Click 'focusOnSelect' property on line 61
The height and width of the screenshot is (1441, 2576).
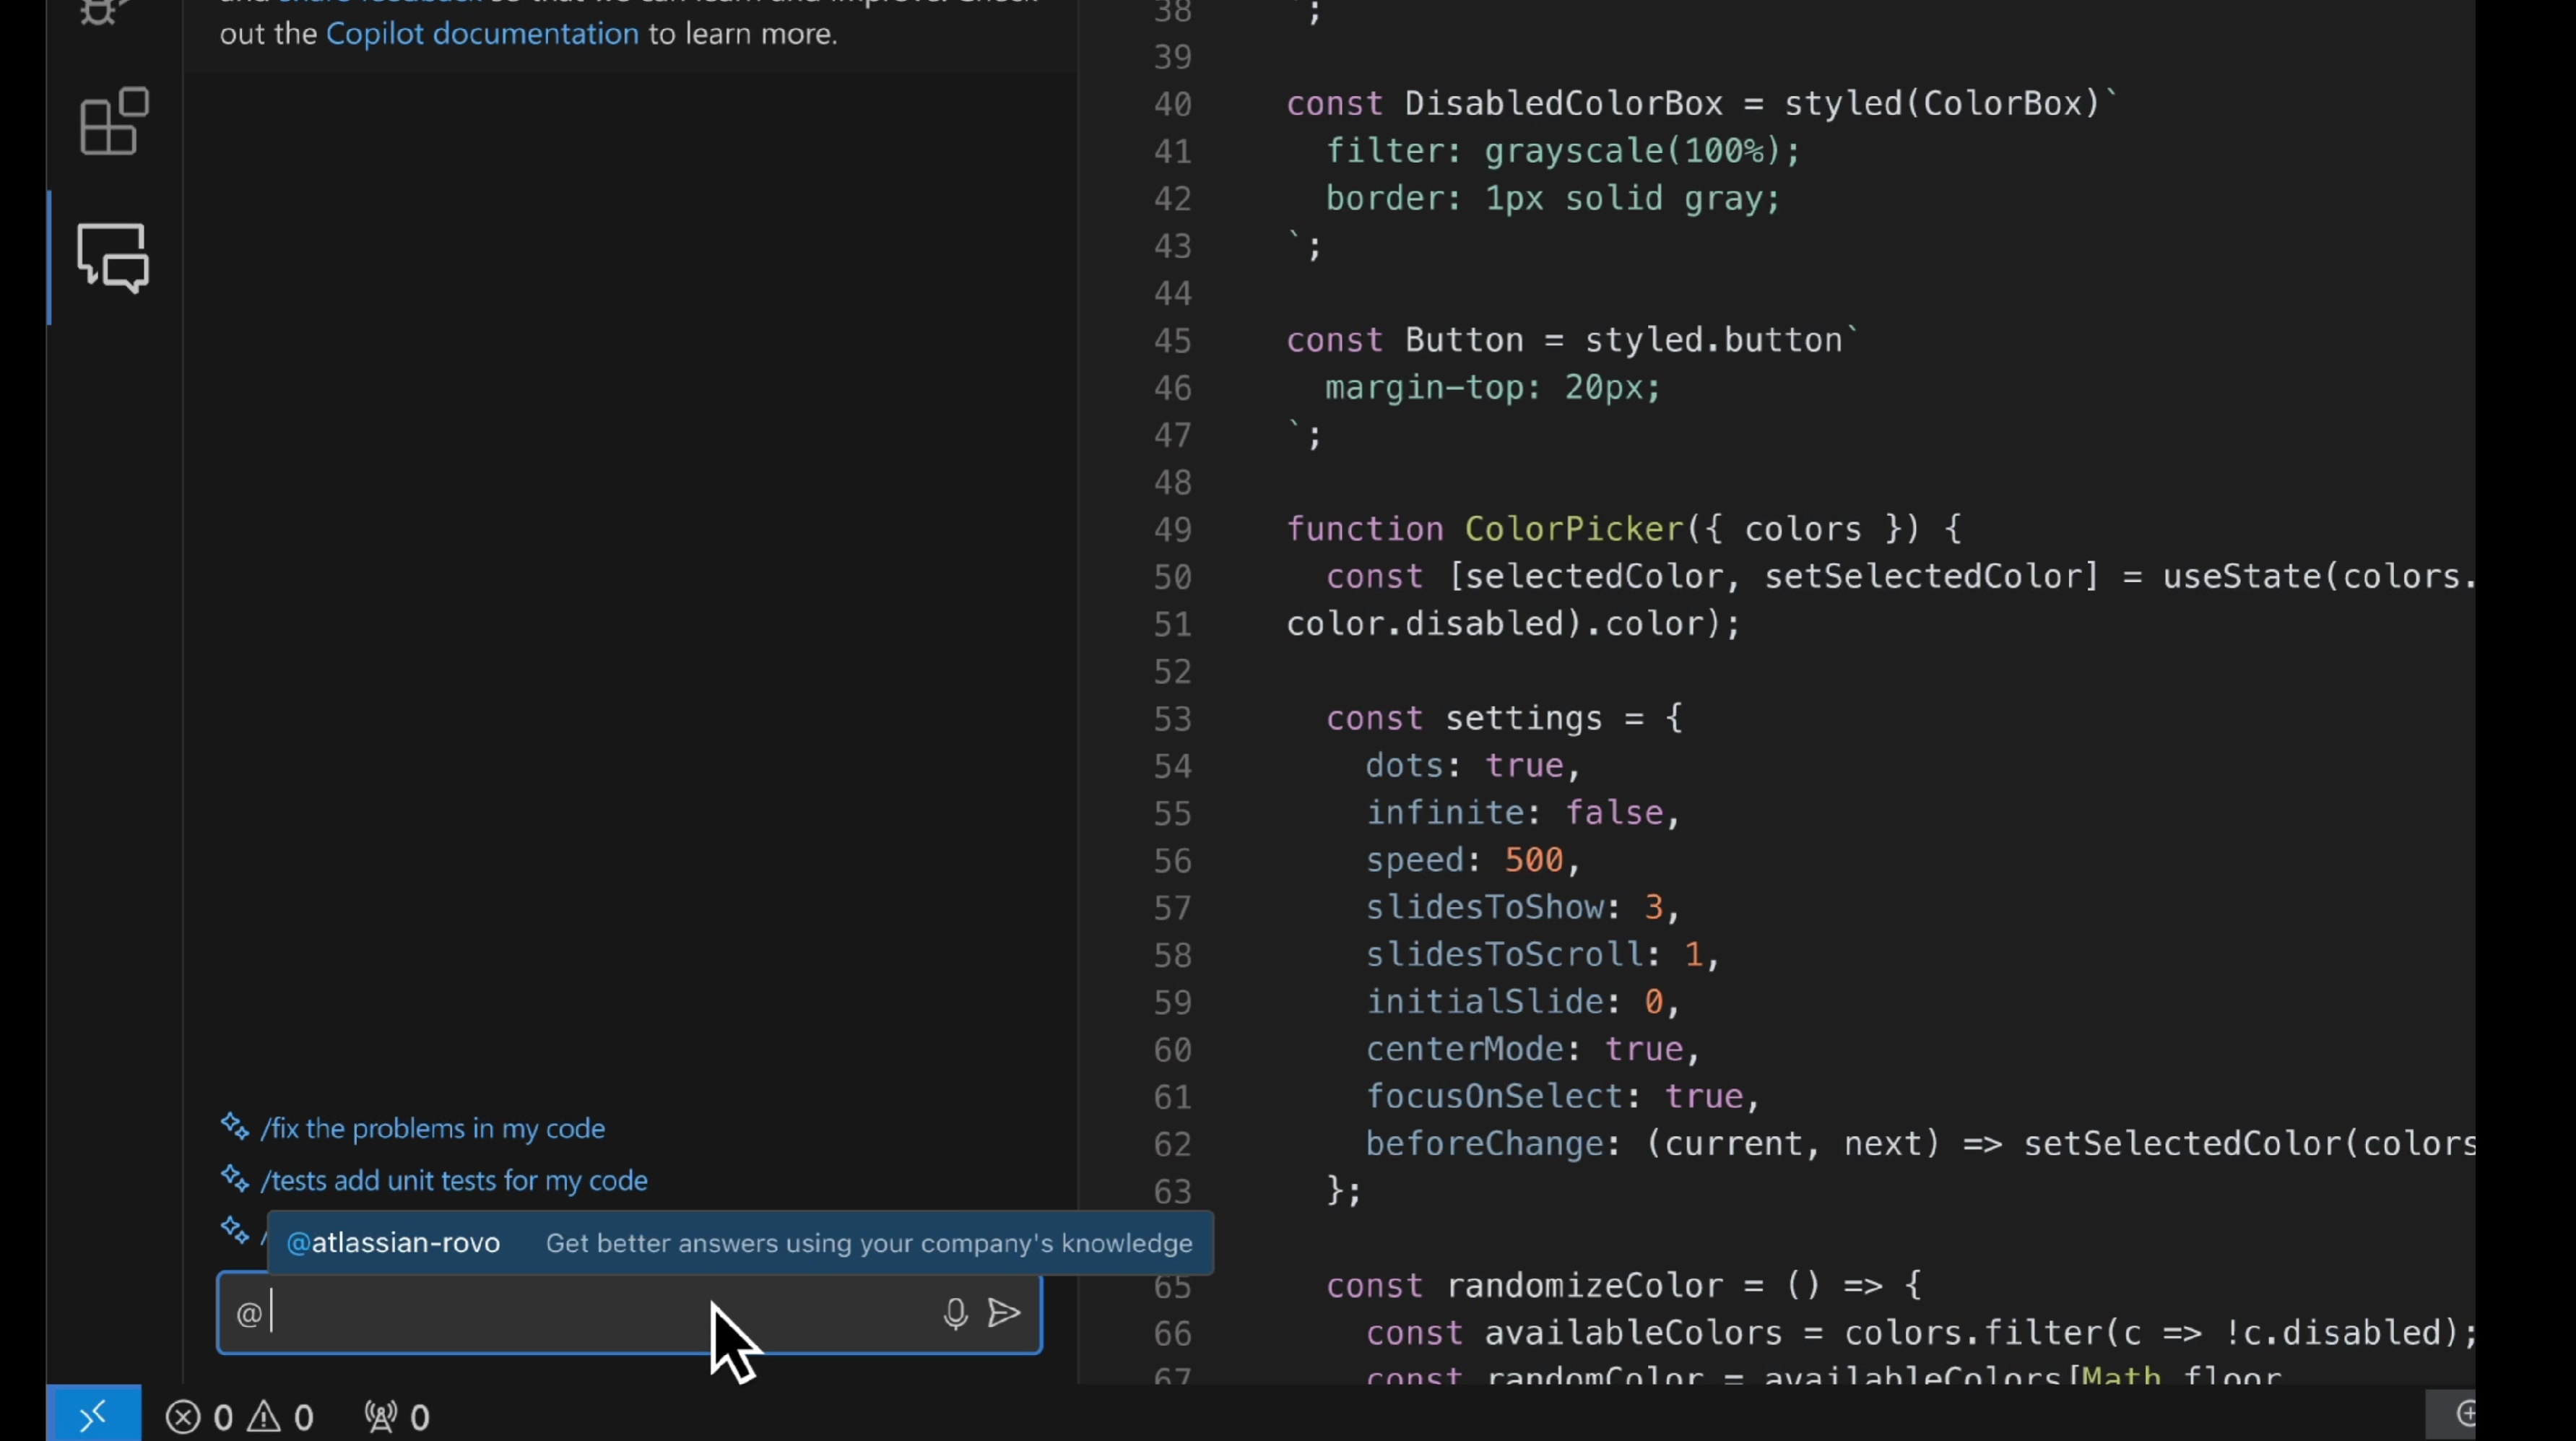pos(1495,1097)
